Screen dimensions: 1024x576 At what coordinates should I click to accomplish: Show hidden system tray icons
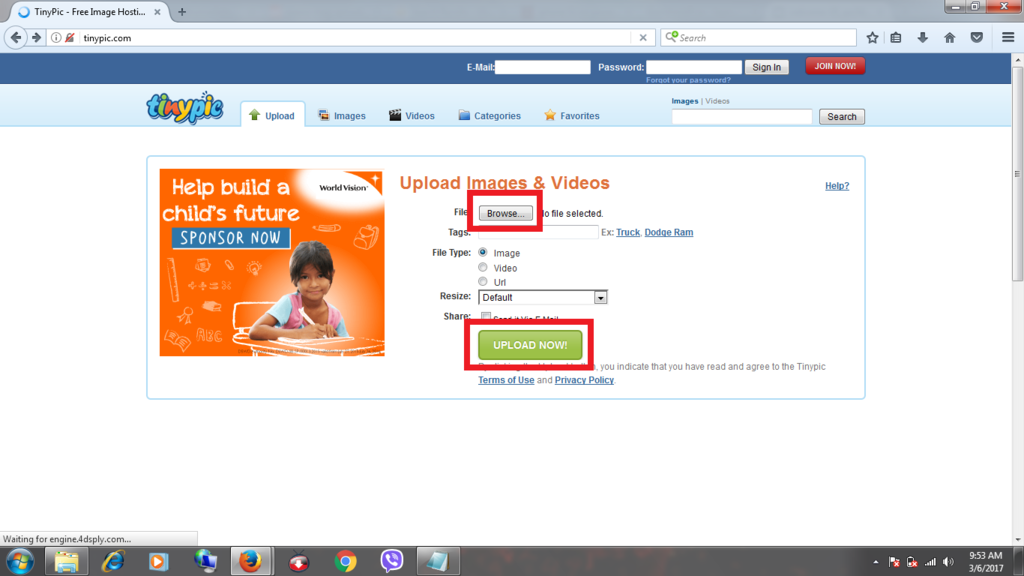click(876, 562)
